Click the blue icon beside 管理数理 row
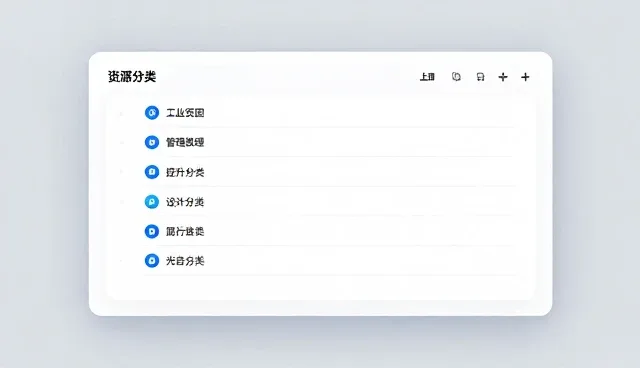The width and height of the screenshot is (640, 368). tap(152, 142)
